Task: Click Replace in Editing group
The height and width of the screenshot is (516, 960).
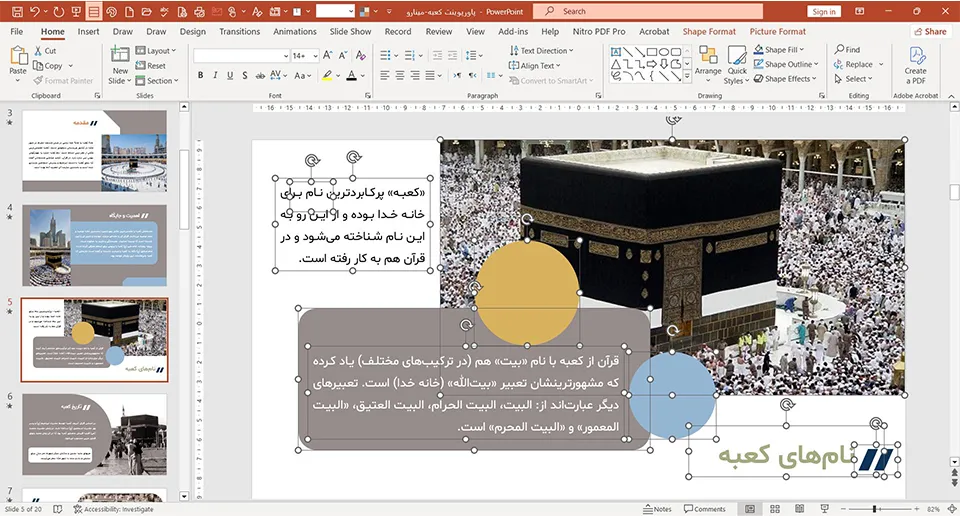Action: (853, 64)
